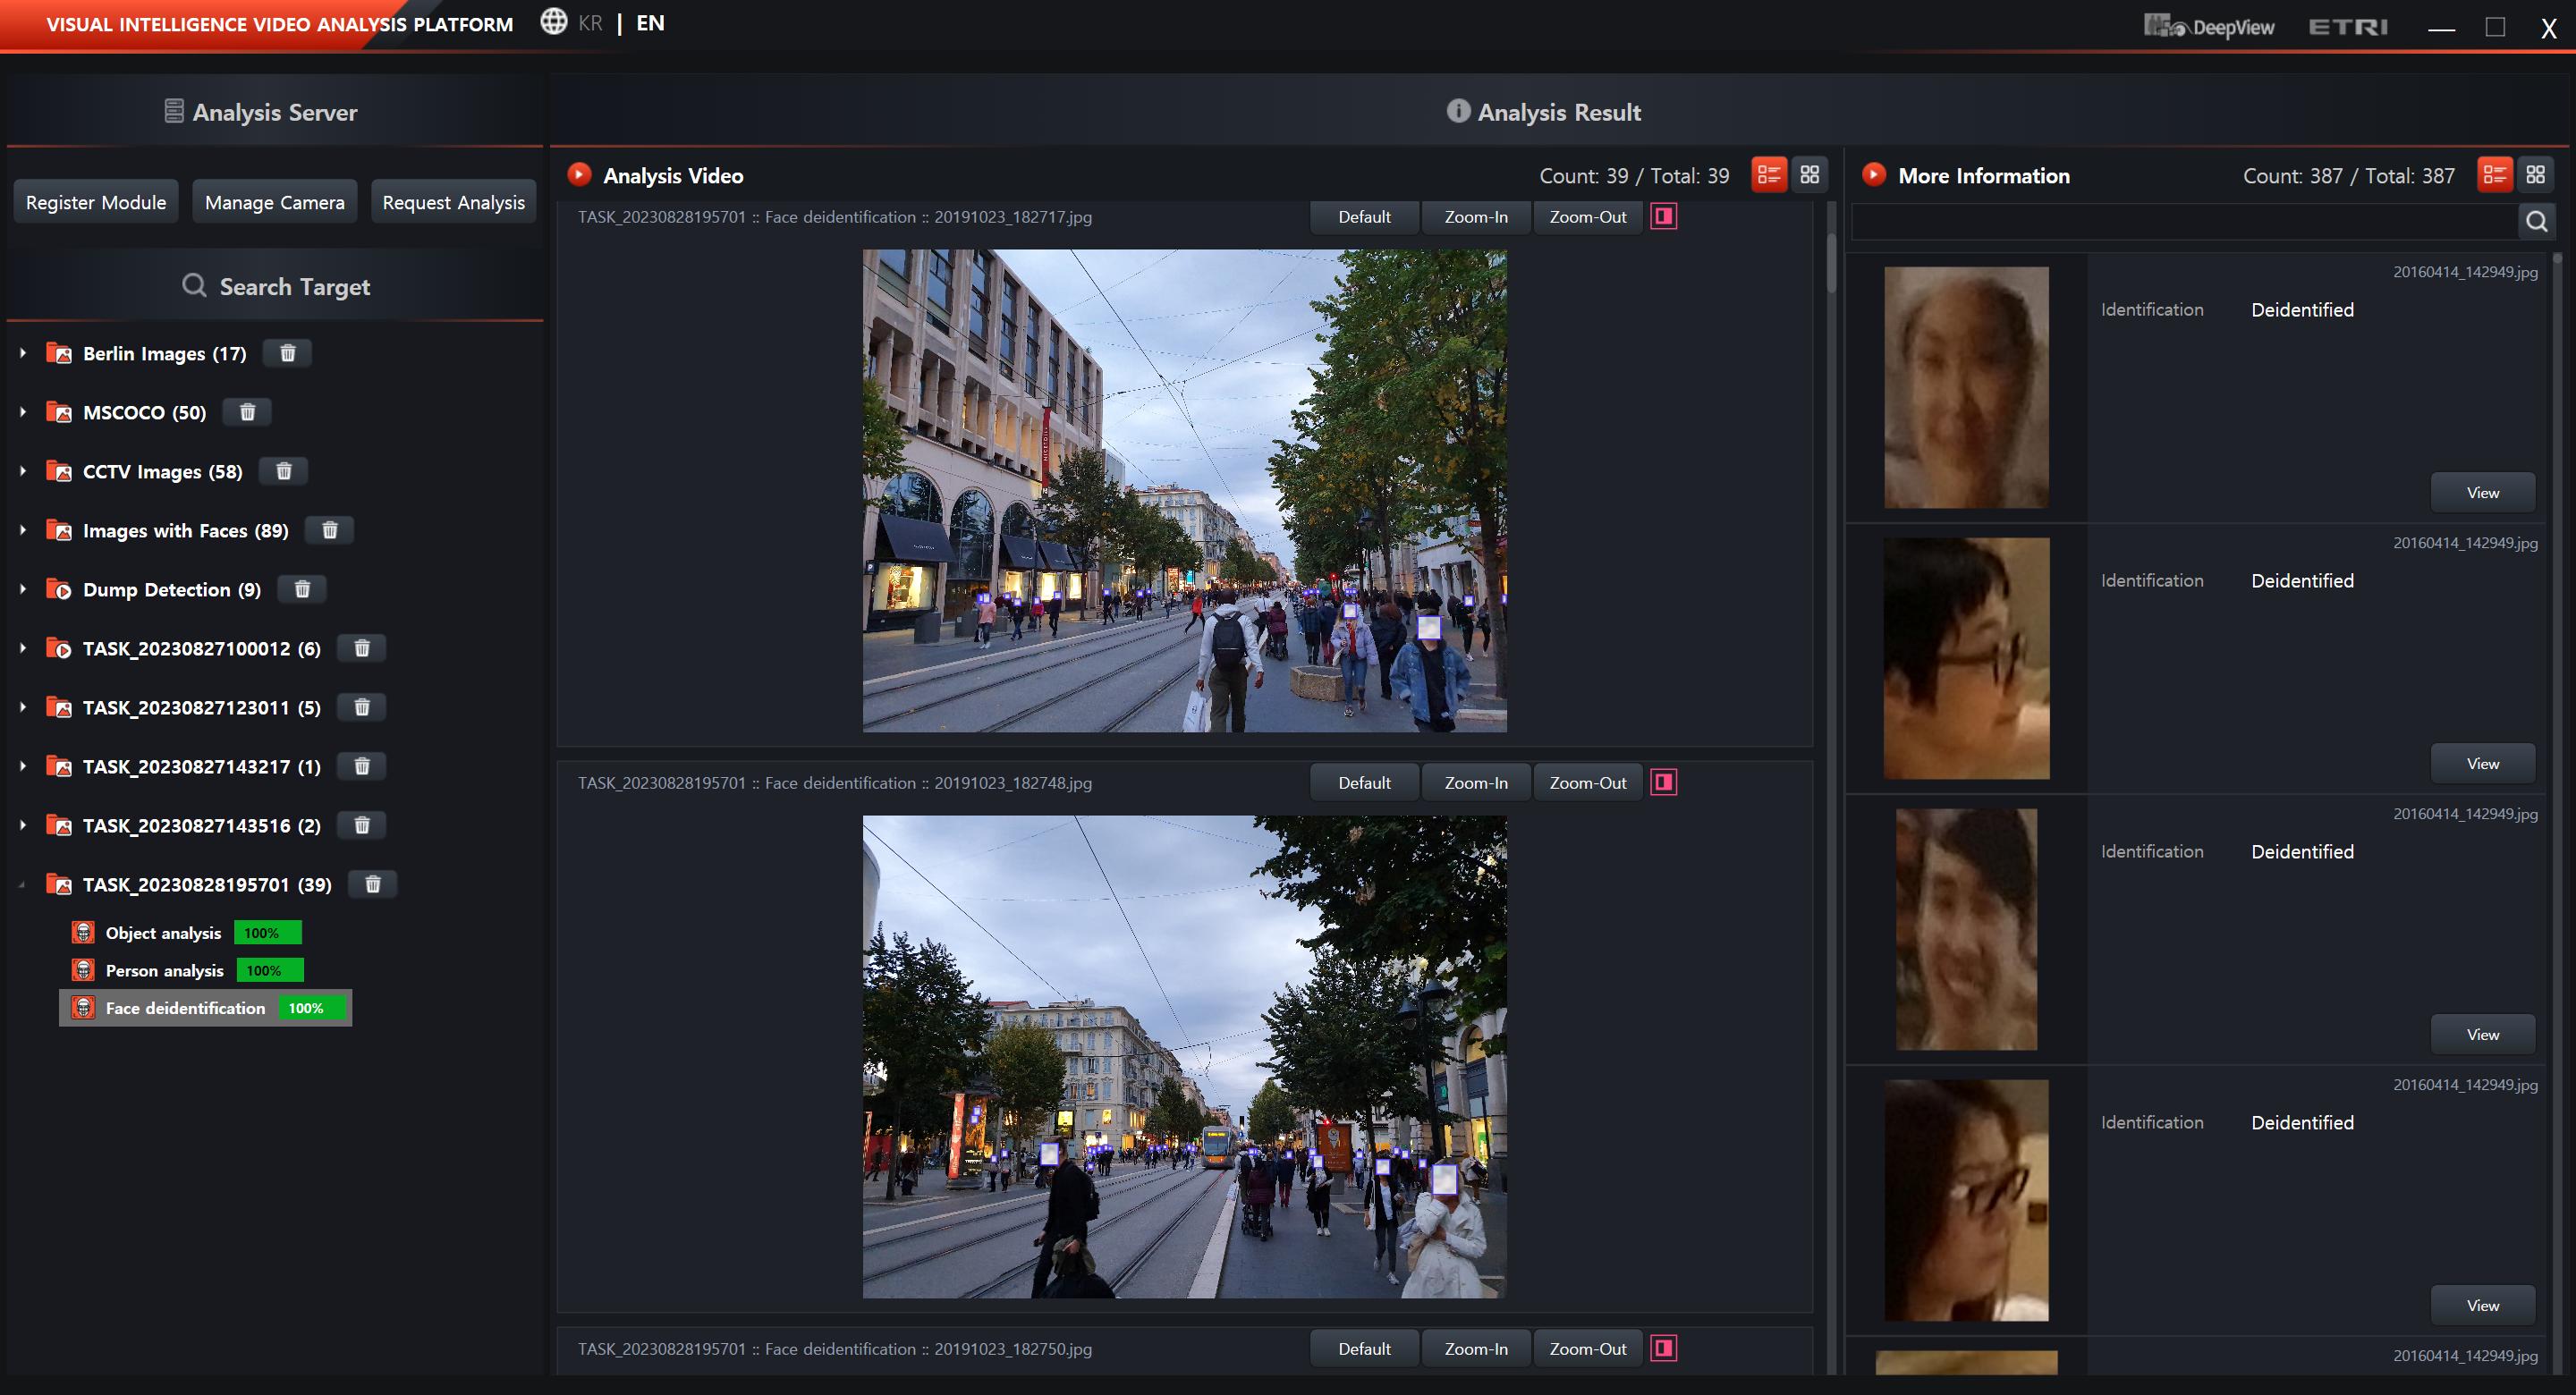Viewport: 2576px width, 1395px height.
Task: Switch Analysis Video to grid view icon
Action: [x=1809, y=175]
